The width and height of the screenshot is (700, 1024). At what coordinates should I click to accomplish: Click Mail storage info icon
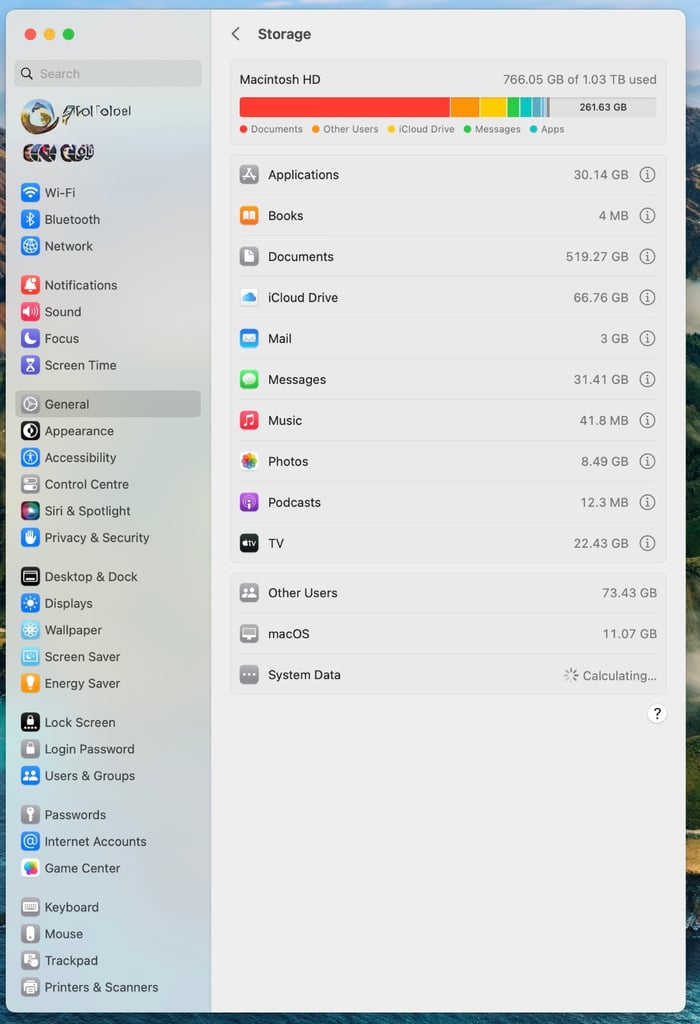click(x=647, y=338)
